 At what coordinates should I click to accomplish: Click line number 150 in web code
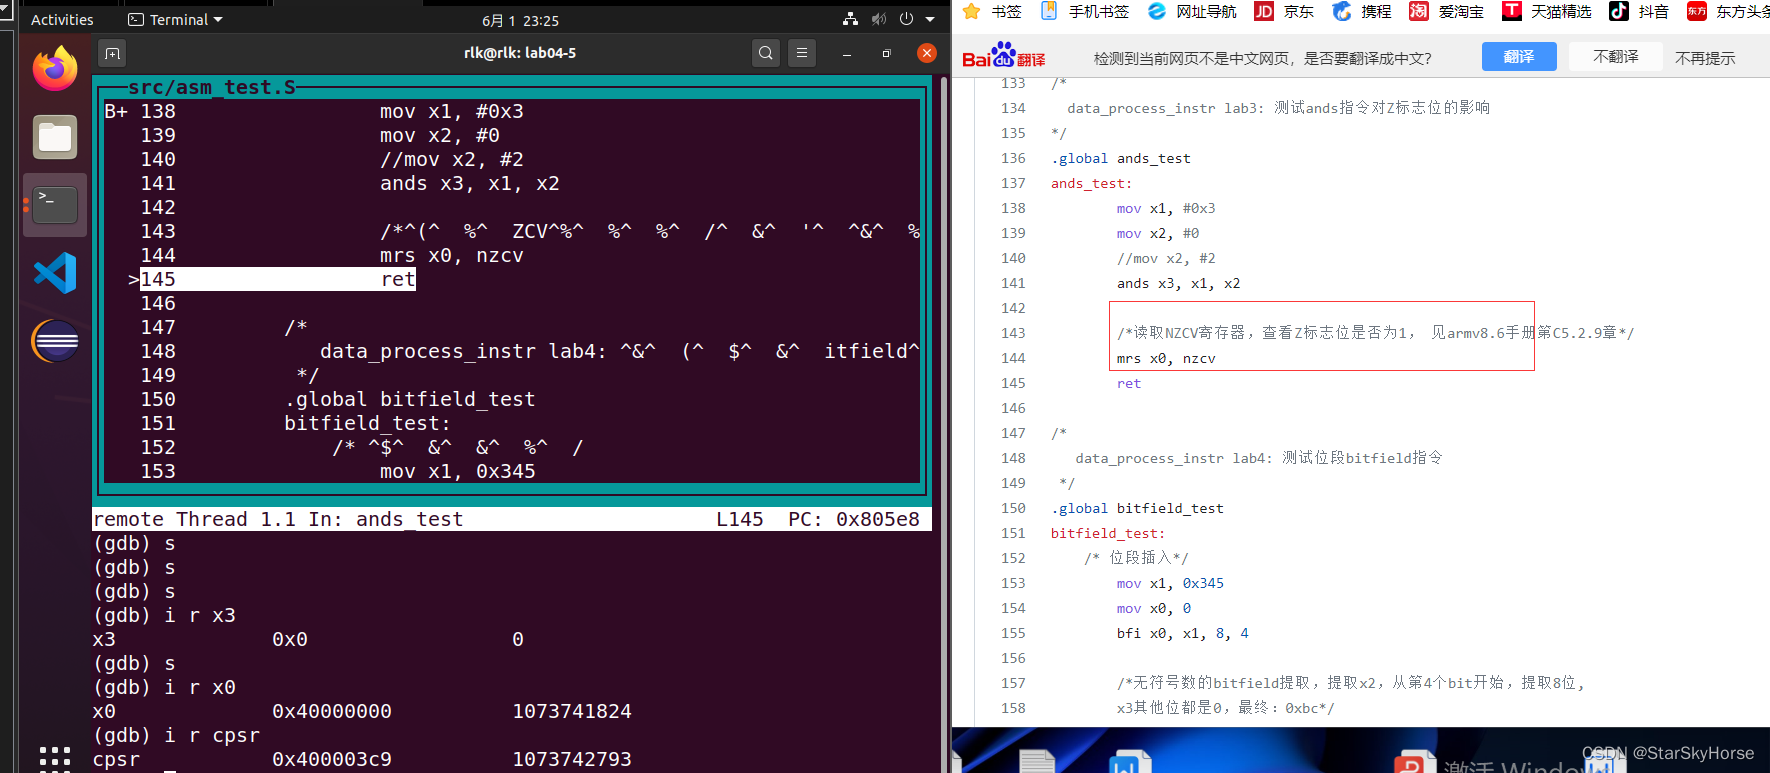pyautogui.click(x=1013, y=508)
